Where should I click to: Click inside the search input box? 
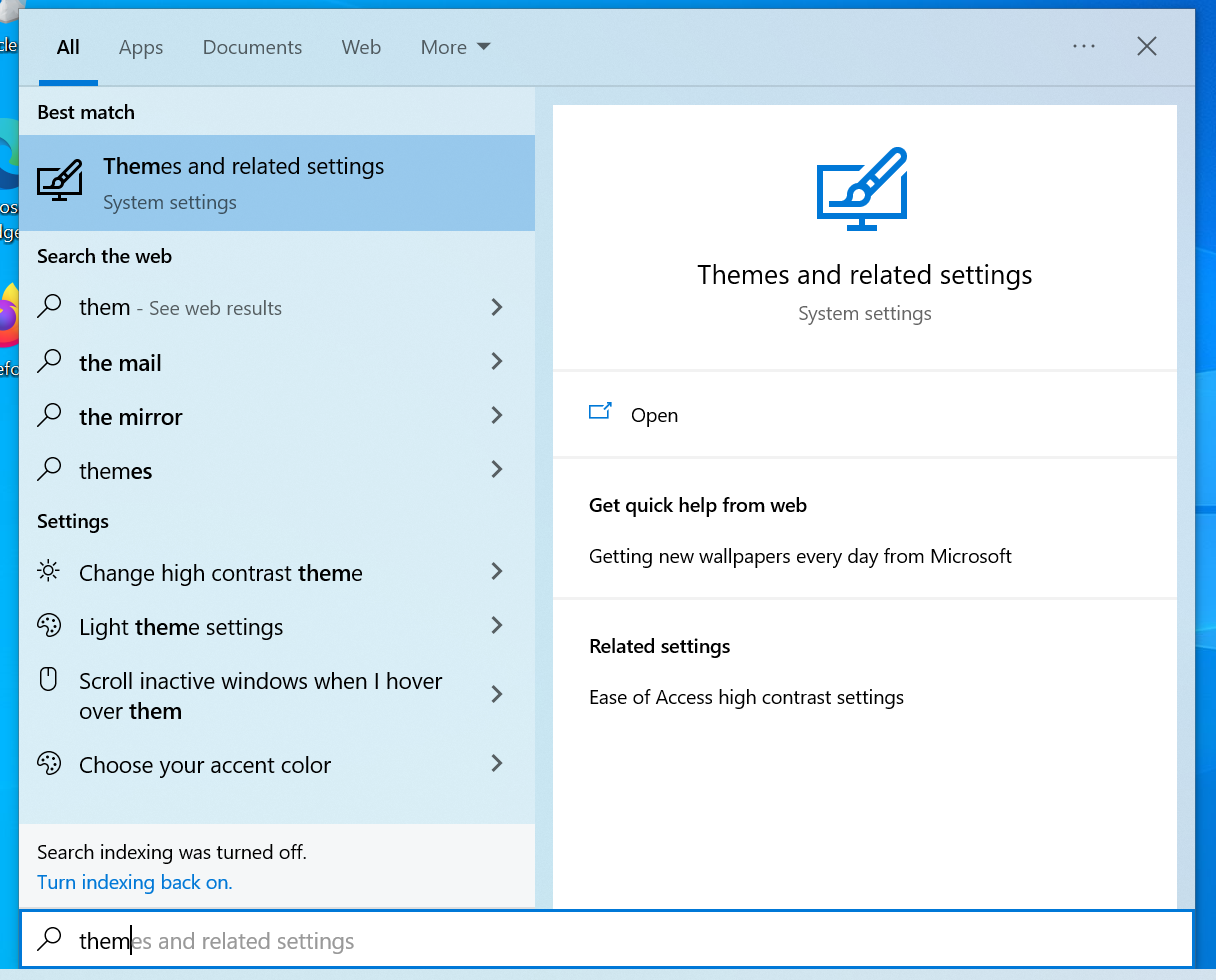pyautogui.click(x=300, y=940)
